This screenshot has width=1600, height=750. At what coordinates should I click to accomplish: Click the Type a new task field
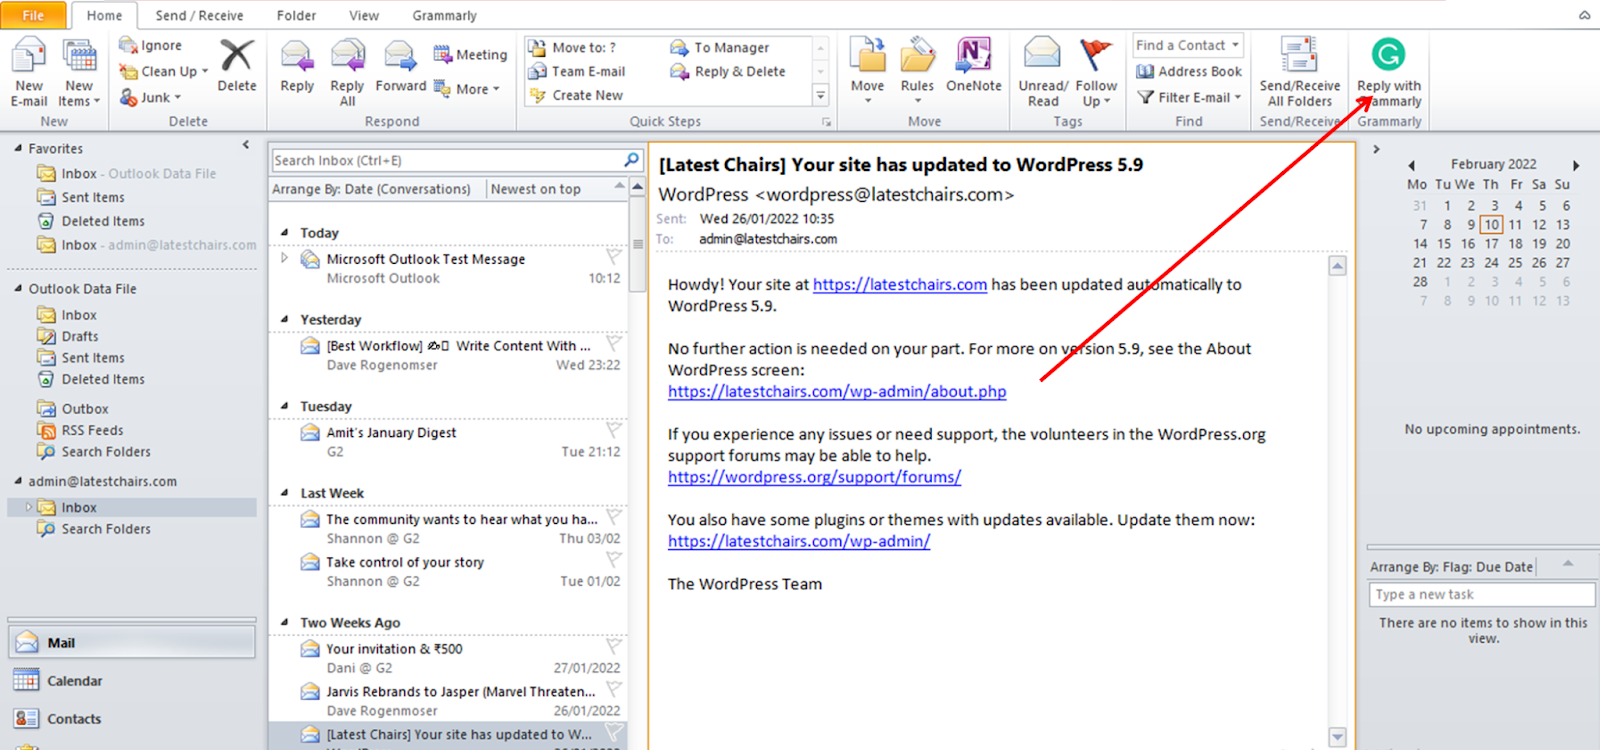(x=1481, y=594)
